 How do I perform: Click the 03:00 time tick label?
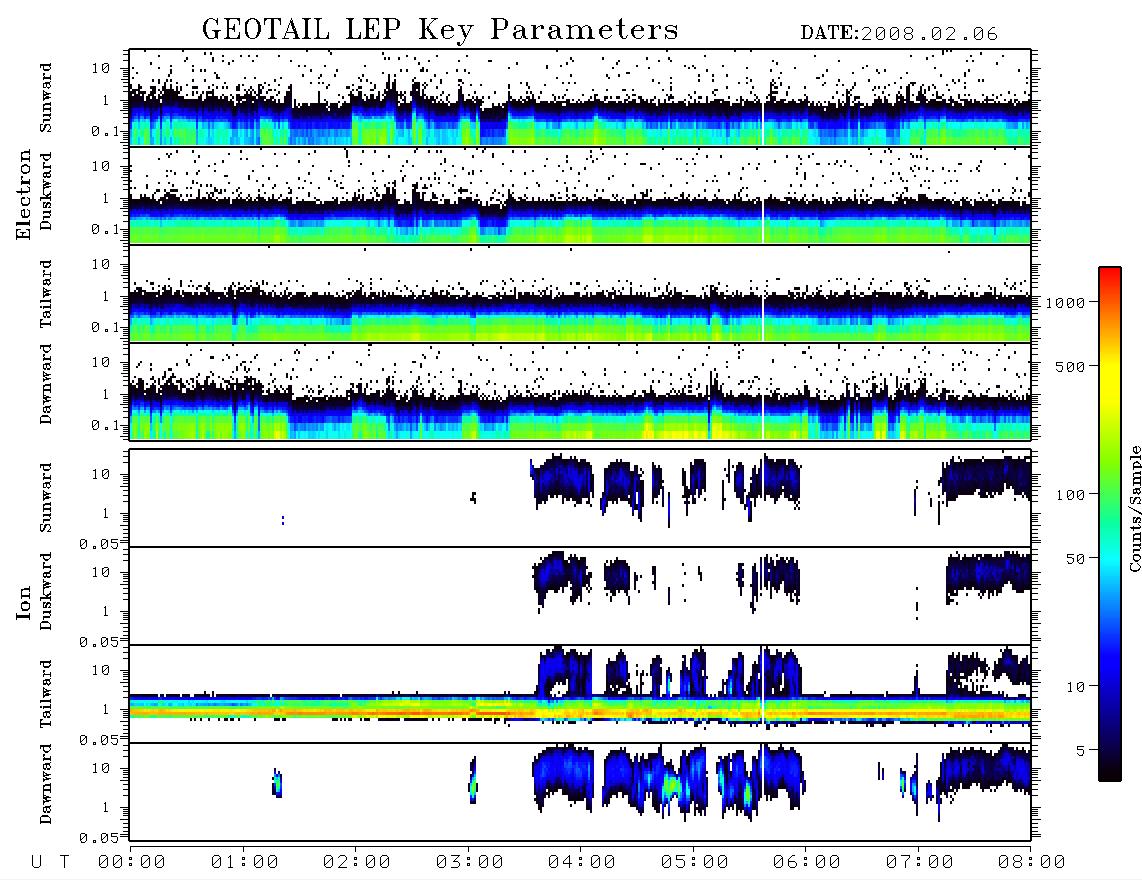point(469,863)
